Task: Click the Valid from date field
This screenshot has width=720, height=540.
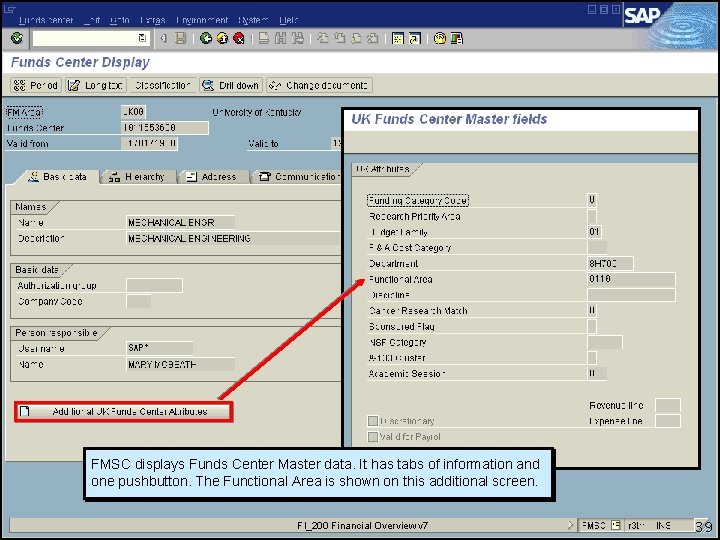Action: 150,143
